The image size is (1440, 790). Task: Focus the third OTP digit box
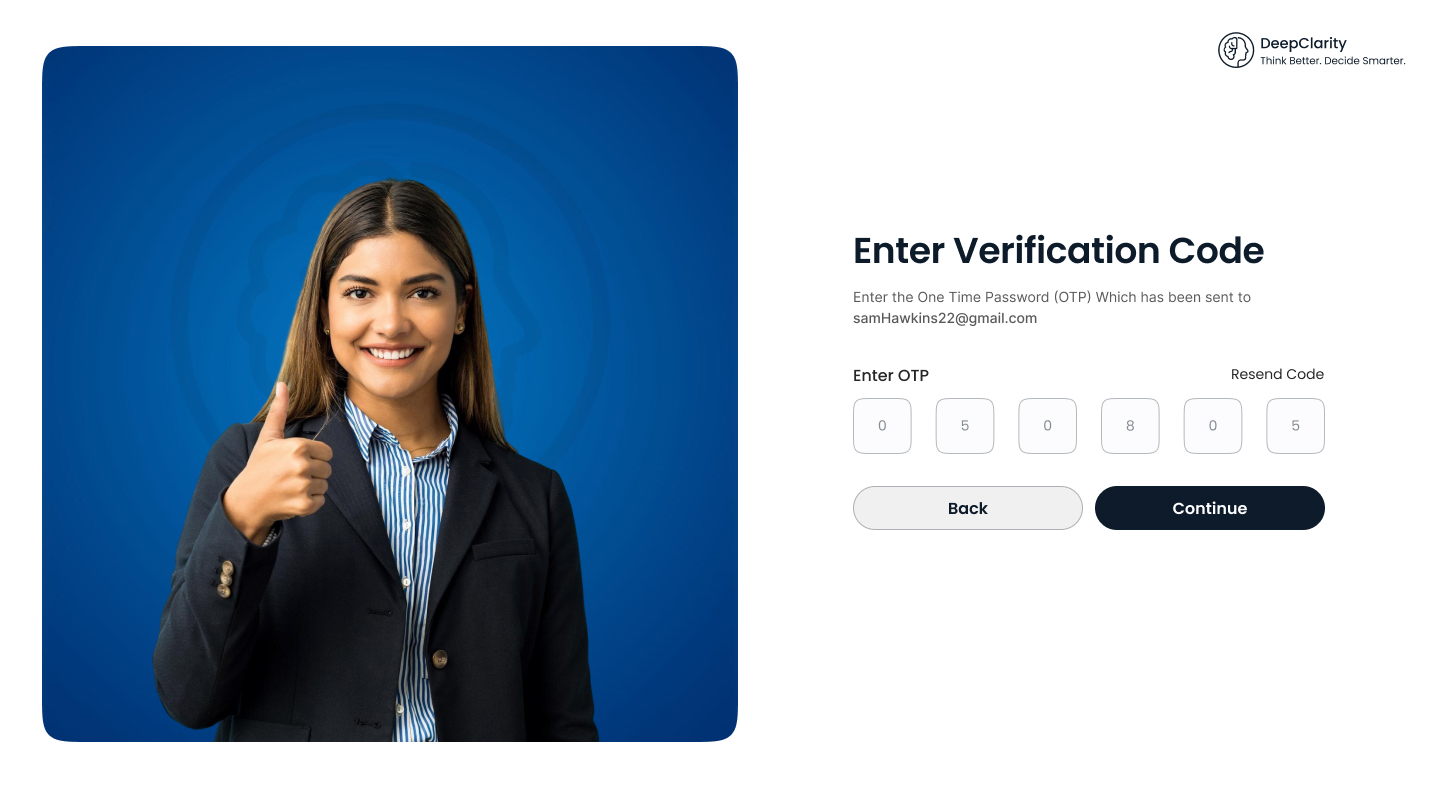coord(1048,426)
